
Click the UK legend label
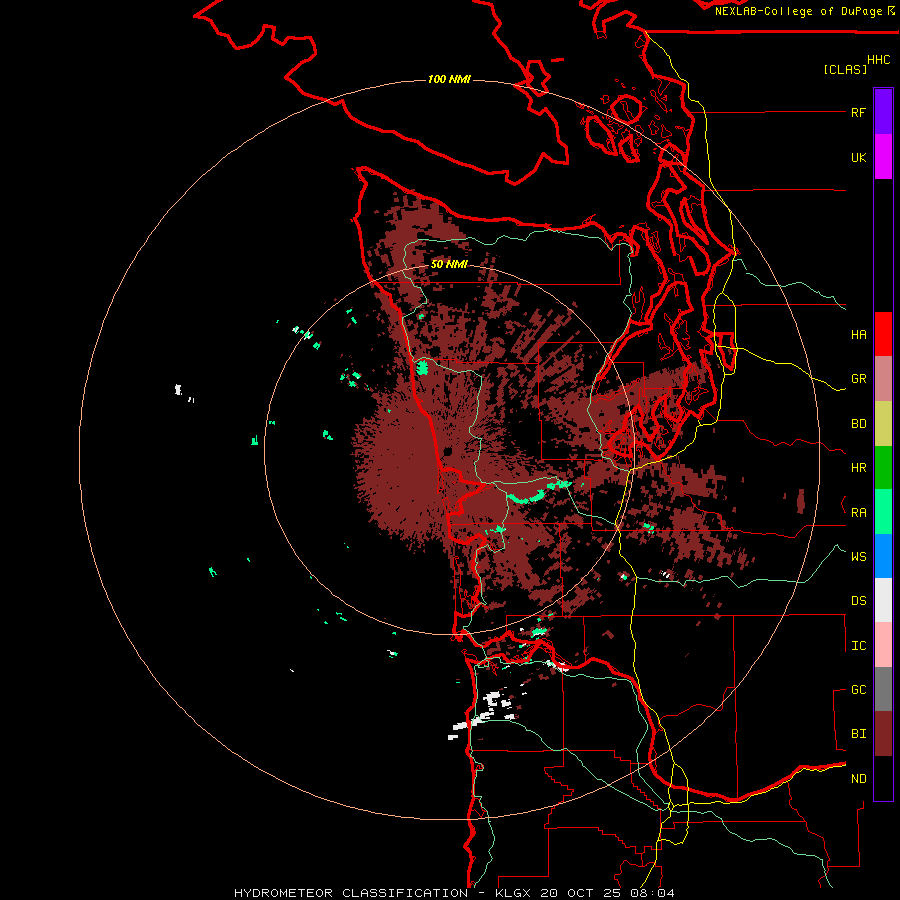point(858,158)
